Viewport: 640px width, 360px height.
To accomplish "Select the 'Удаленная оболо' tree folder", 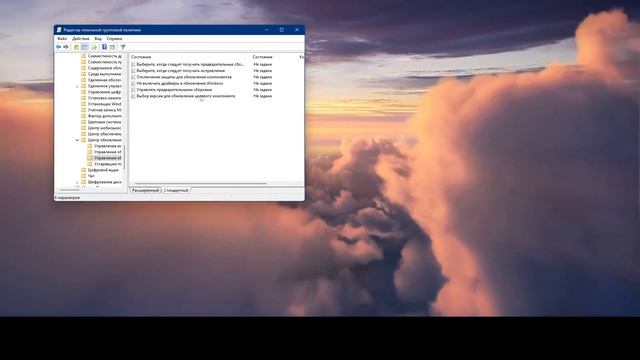I will tap(104, 80).
